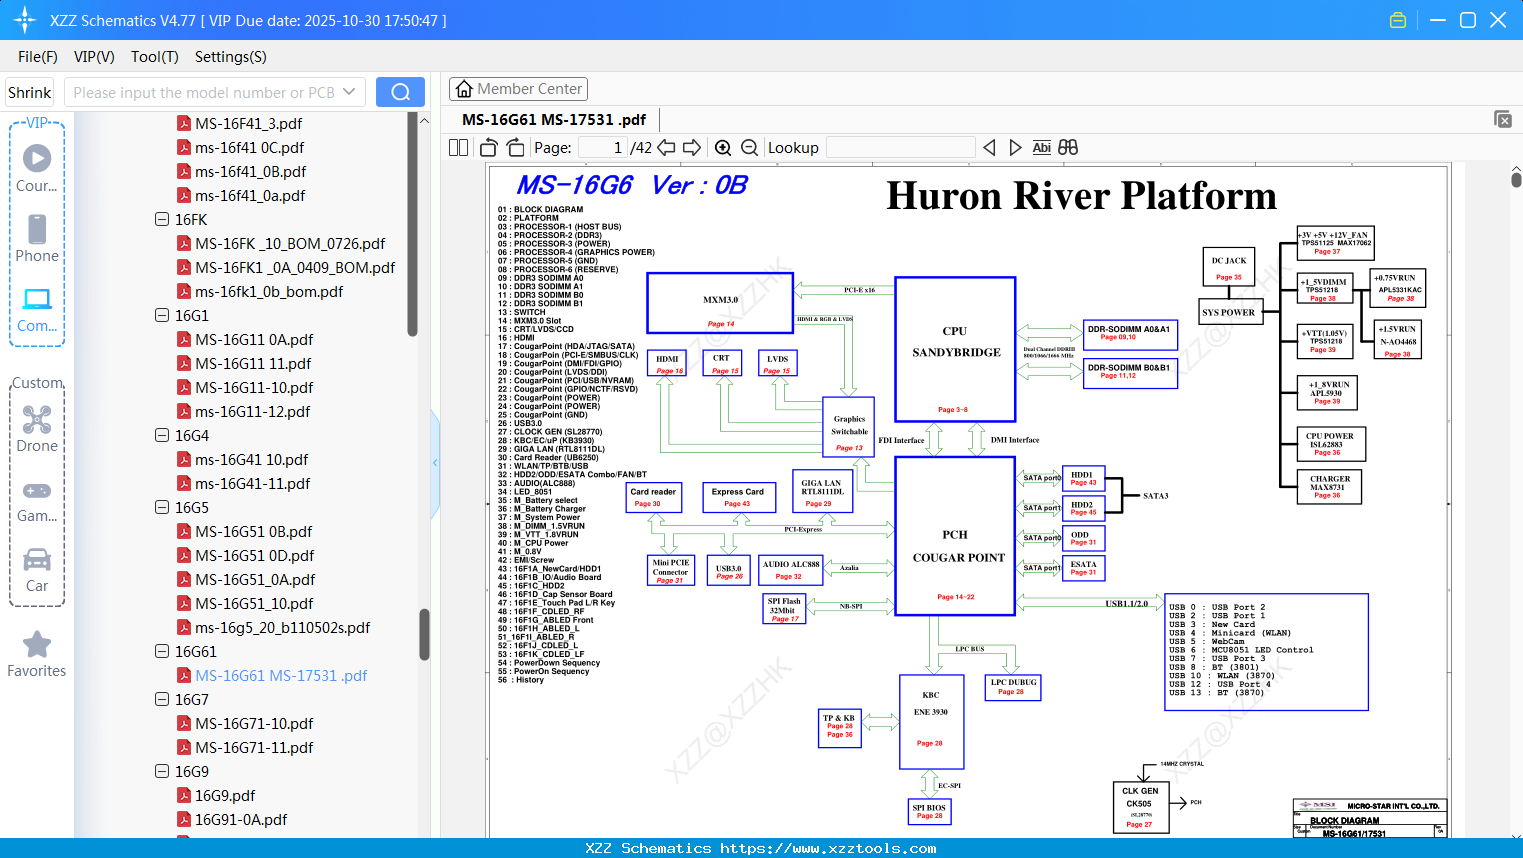This screenshot has width=1523, height=858.
Task: Open the Car category in the sidebar
Action: click(x=37, y=569)
